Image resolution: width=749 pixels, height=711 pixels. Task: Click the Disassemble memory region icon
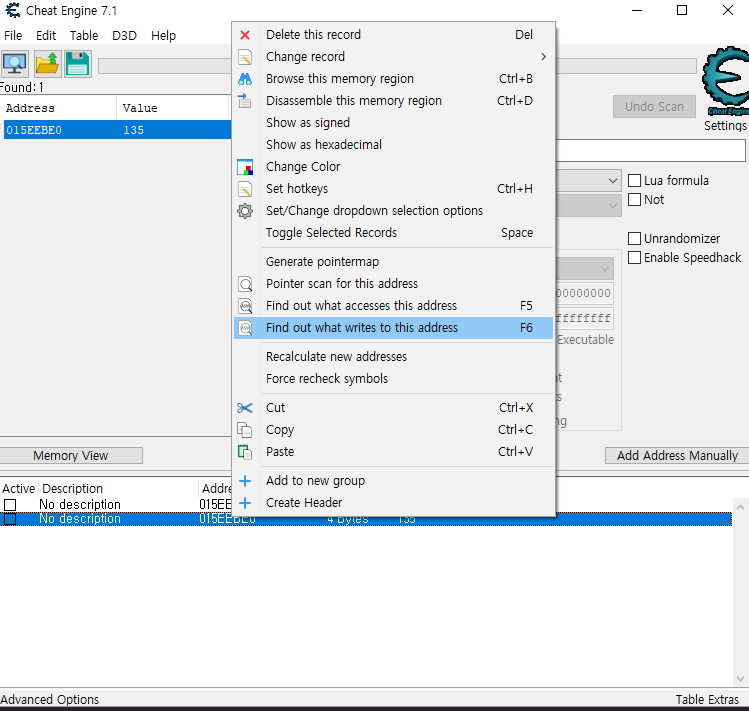245,101
